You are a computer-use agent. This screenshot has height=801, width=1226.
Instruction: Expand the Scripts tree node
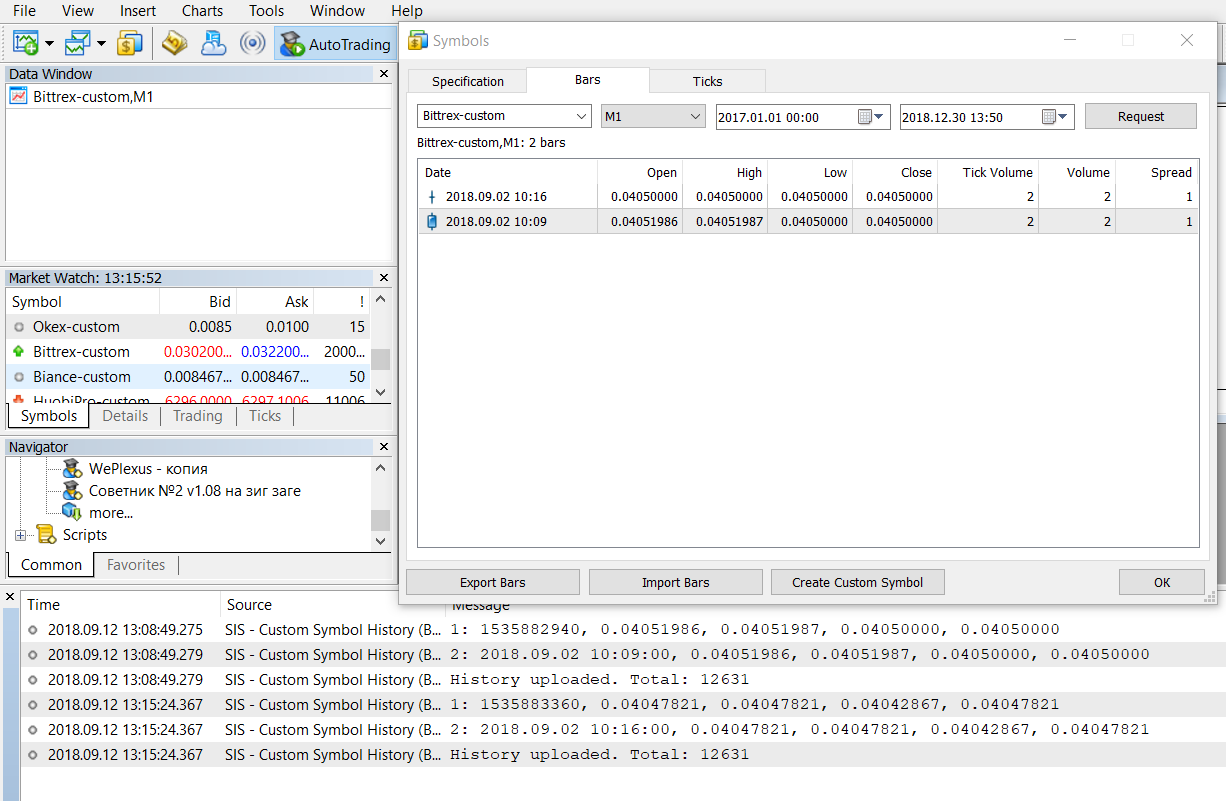[x=21, y=535]
